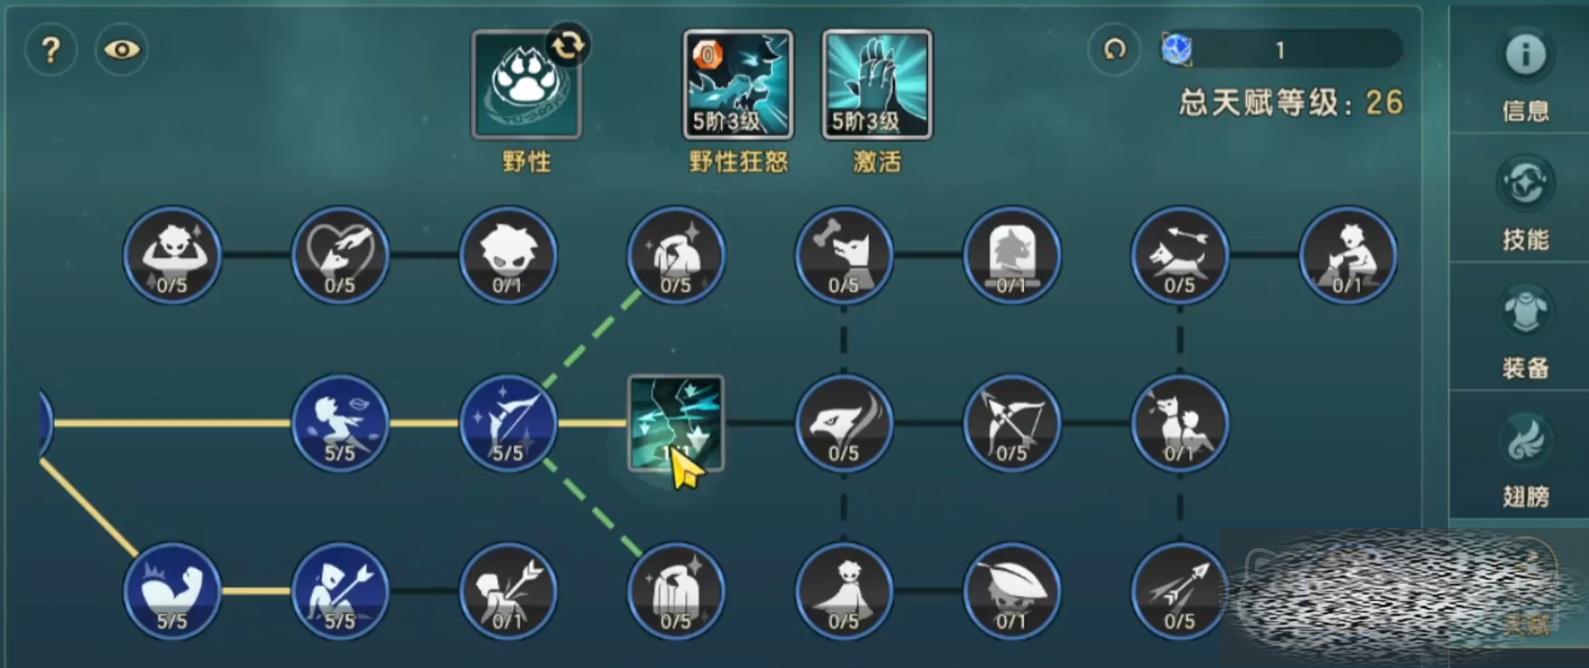This screenshot has height=668, width=1589.
Task: Select the heart with wolf talent node
Action: pyautogui.click(x=340, y=255)
